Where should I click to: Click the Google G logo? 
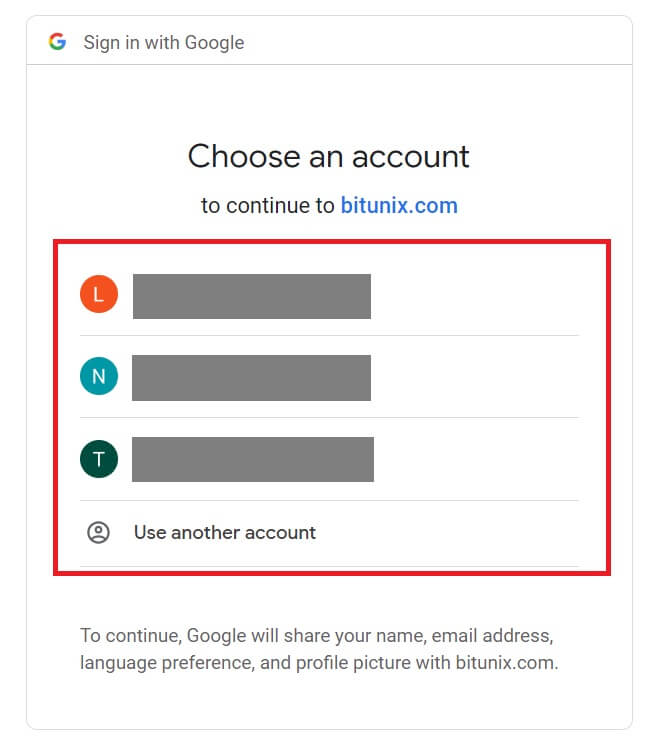point(57,42)
